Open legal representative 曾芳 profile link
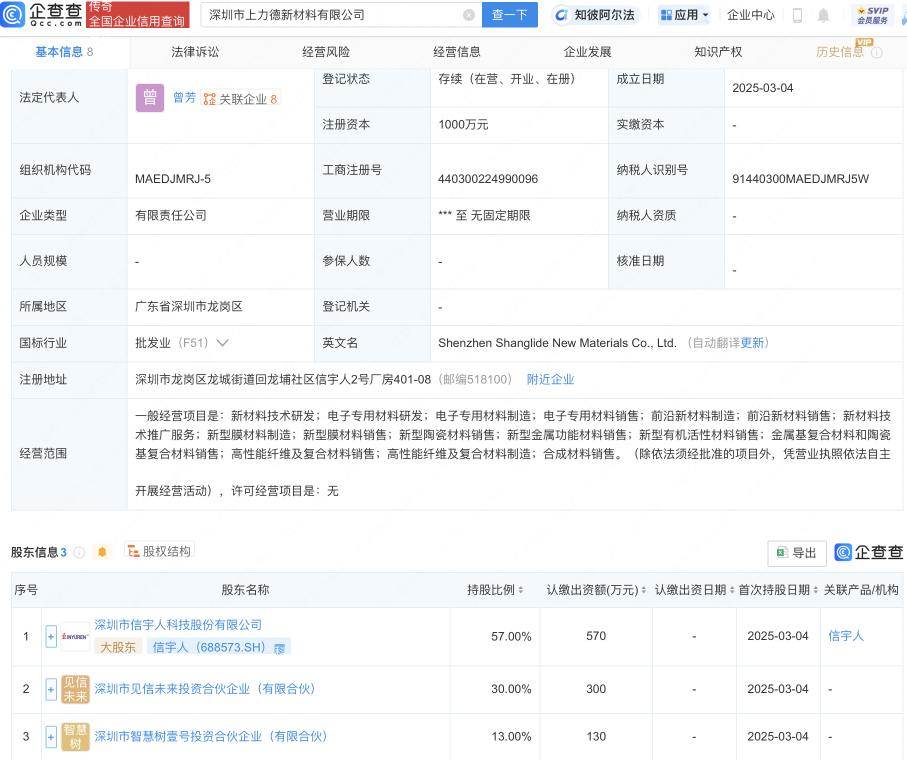Image resolution: width=907 pixels, height=760 pixels. 185,98
